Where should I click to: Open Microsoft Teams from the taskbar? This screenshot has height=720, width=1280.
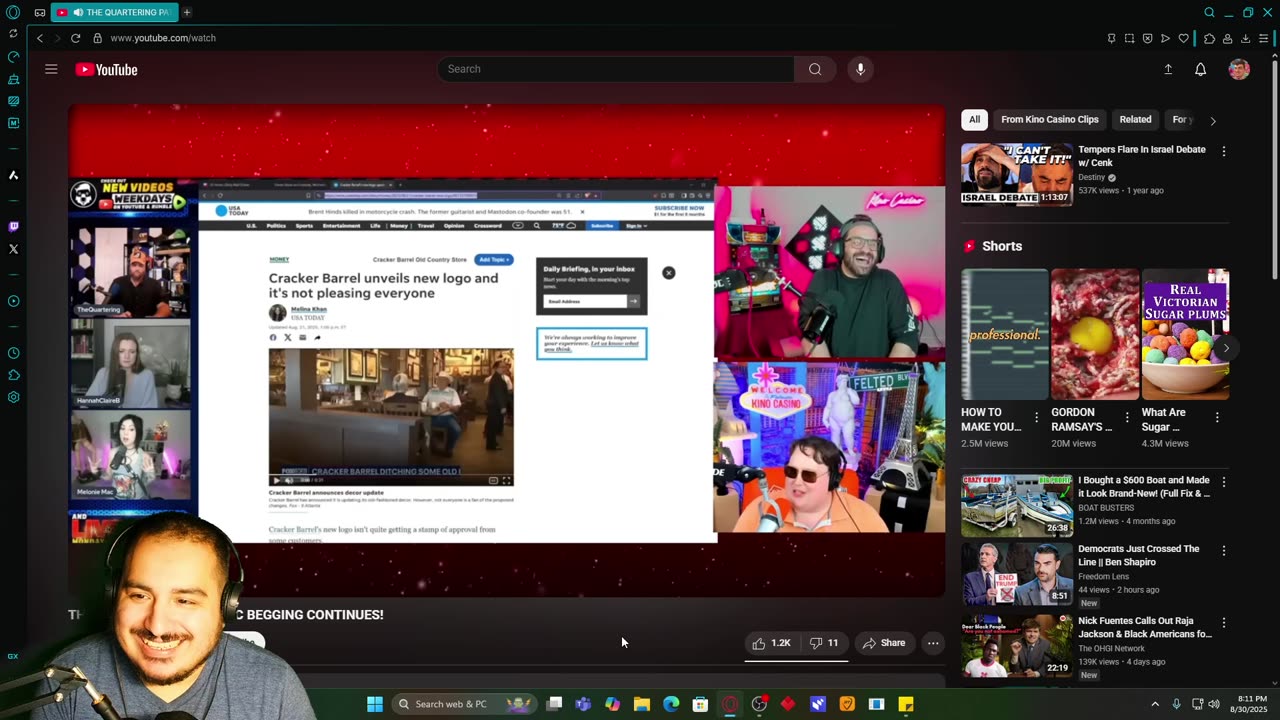pyautogui.click(x=583, y=704)
